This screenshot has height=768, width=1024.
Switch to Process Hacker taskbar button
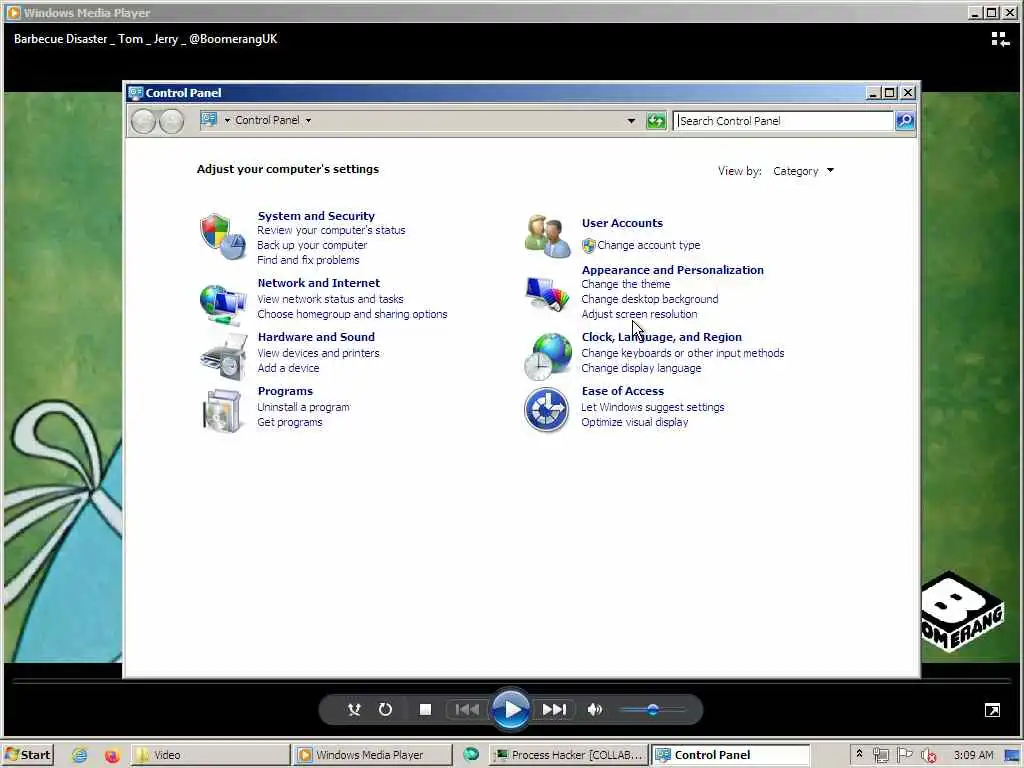[568, 755]
